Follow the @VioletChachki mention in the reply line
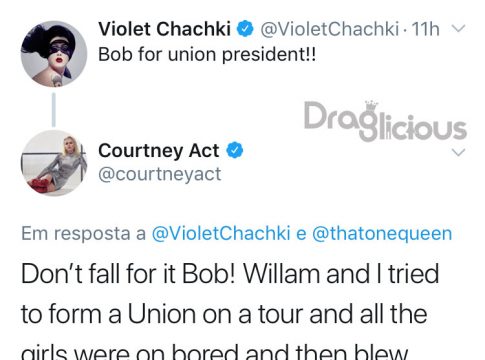The width and height of the screenshot is (485, 360). click(x=221, y=233)
